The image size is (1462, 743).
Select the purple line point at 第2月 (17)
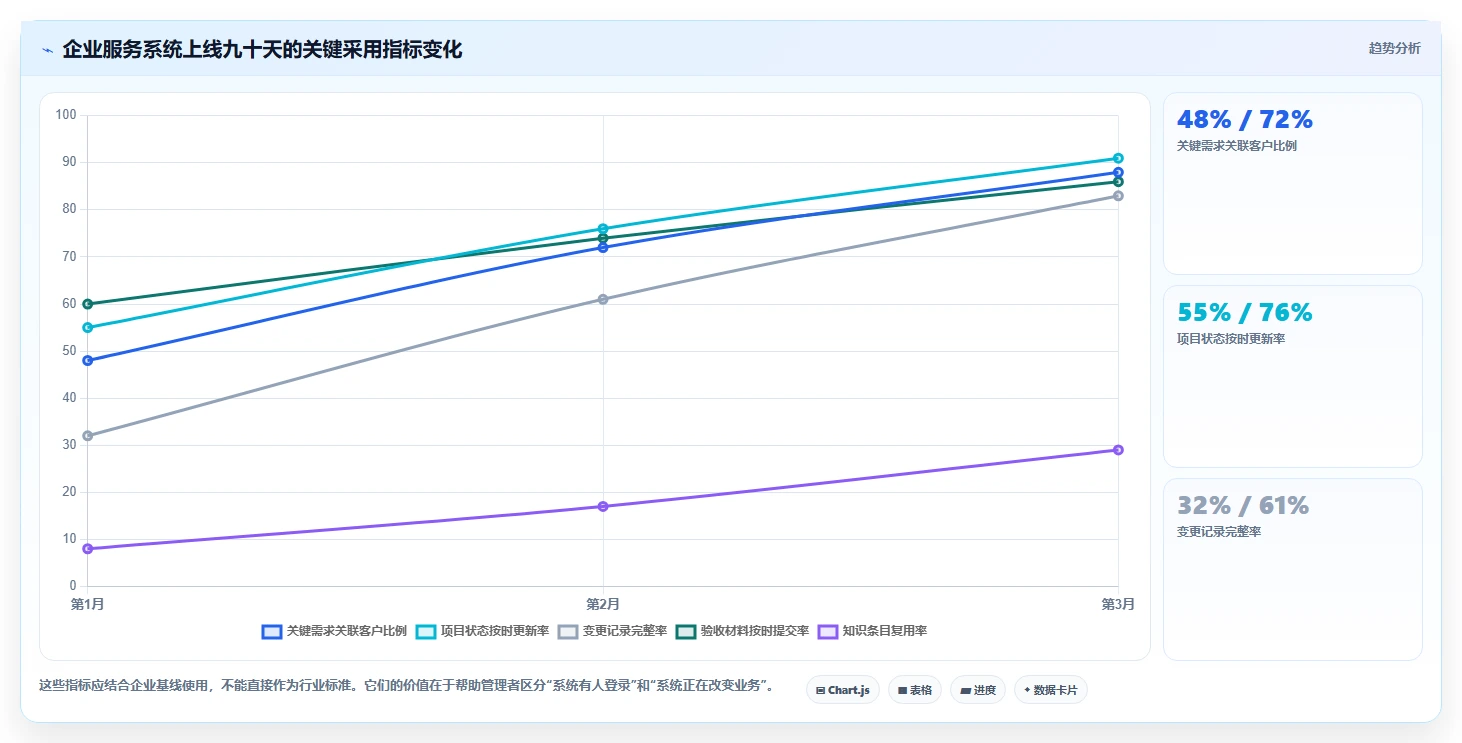tap(603, 506)
